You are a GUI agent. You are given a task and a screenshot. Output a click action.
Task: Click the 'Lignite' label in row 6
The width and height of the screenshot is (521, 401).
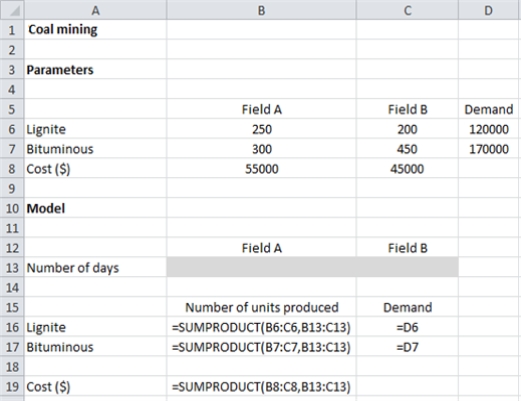46,129
